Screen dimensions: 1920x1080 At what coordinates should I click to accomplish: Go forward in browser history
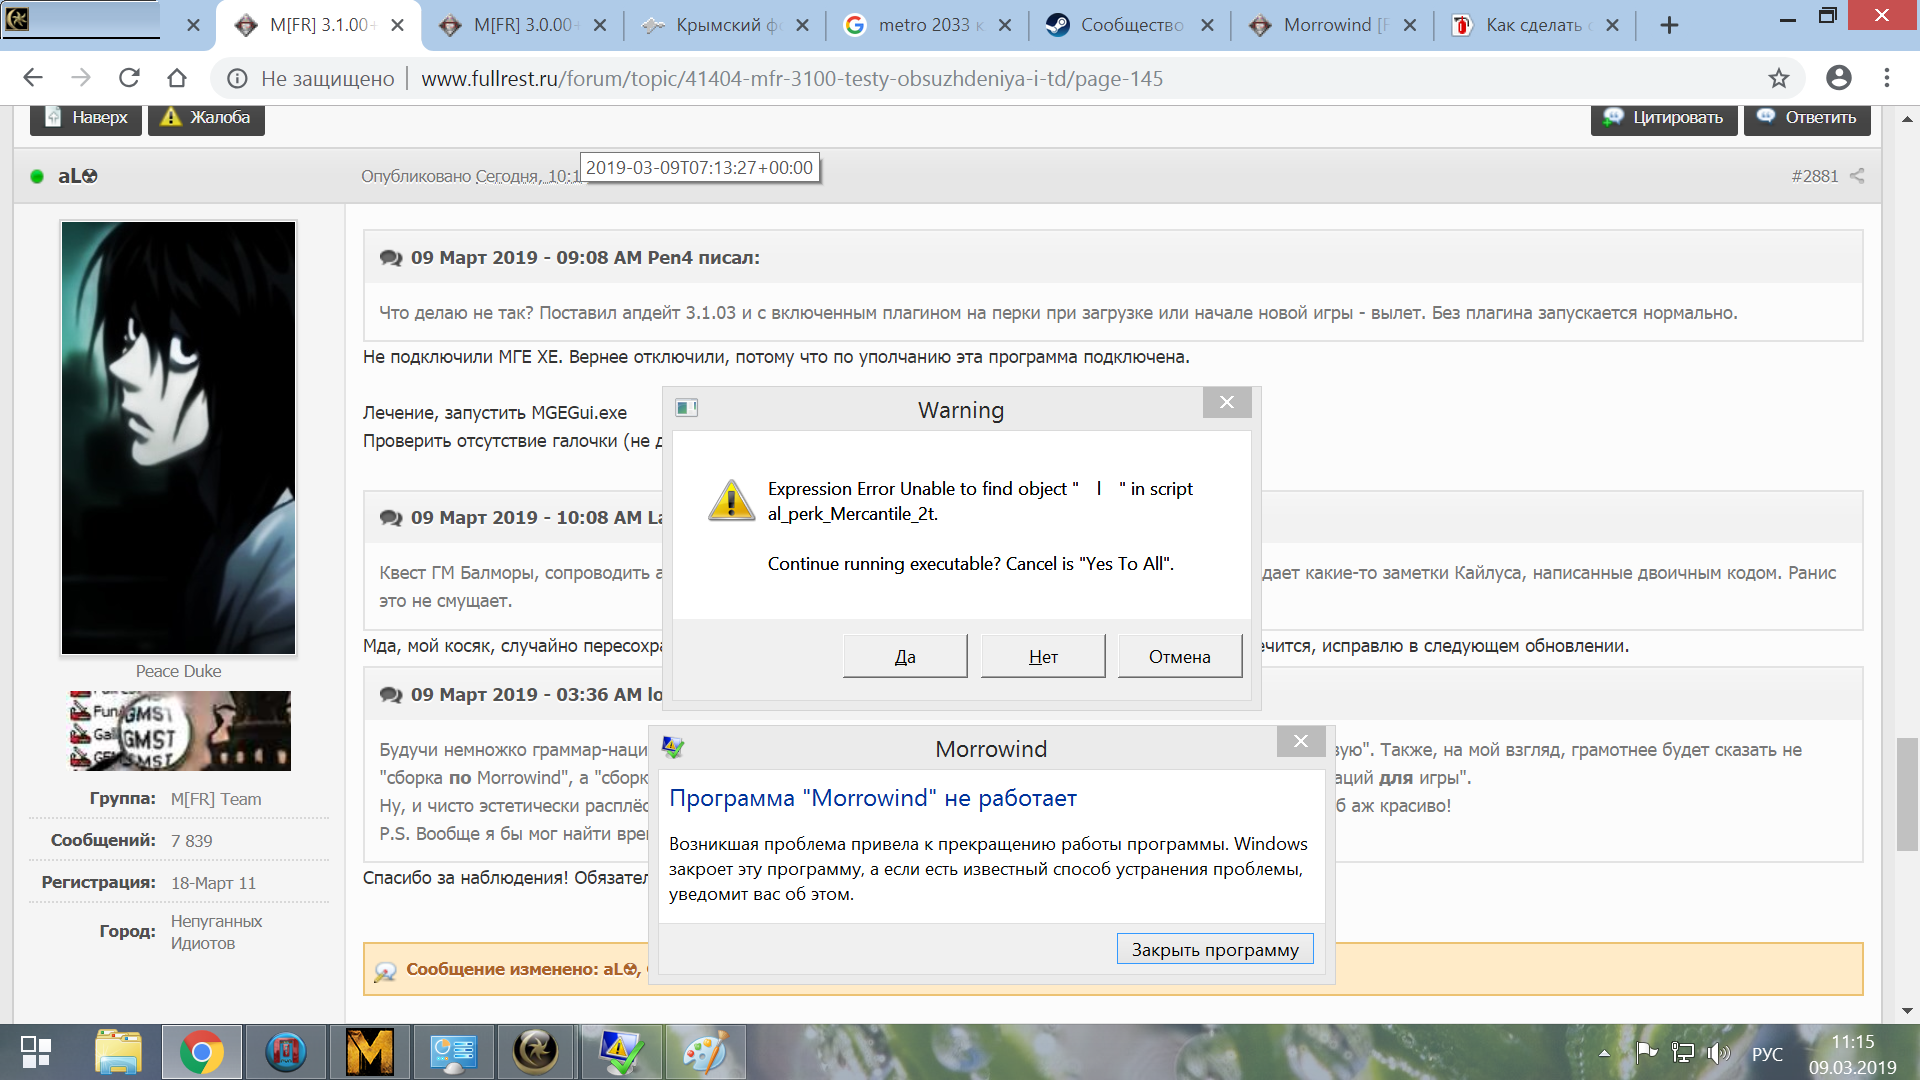coord(81,78)
